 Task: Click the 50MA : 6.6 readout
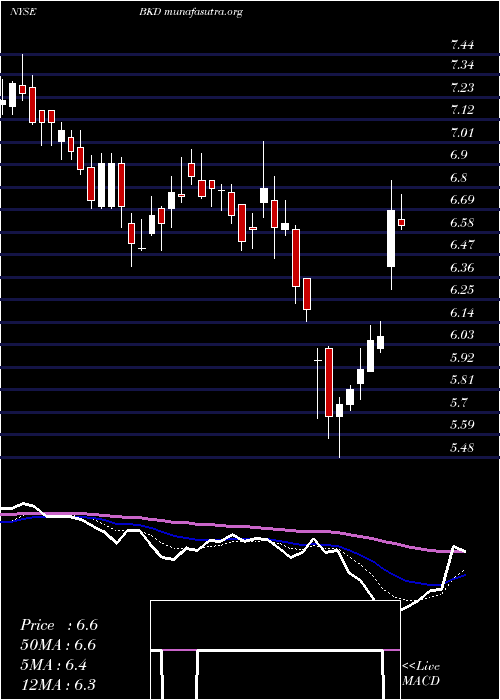click(58, 645)
